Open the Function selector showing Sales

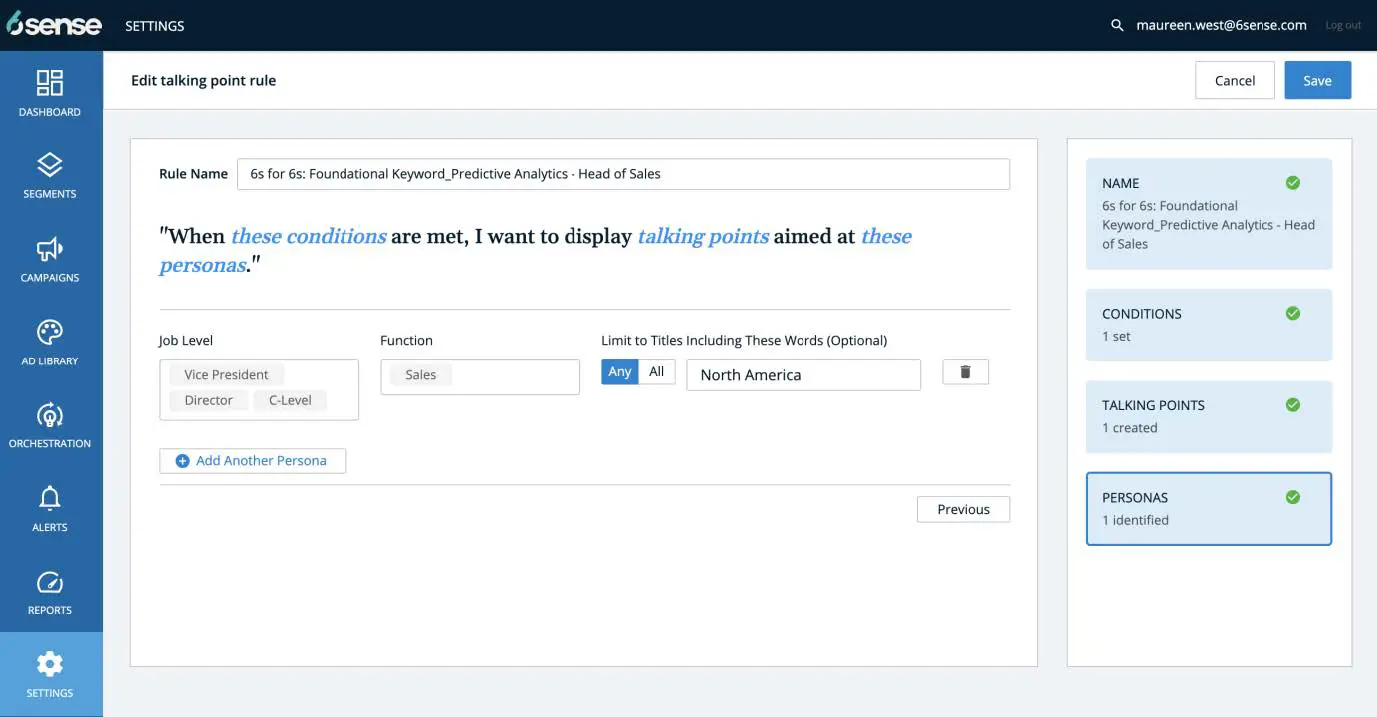[x=479, y=376]
